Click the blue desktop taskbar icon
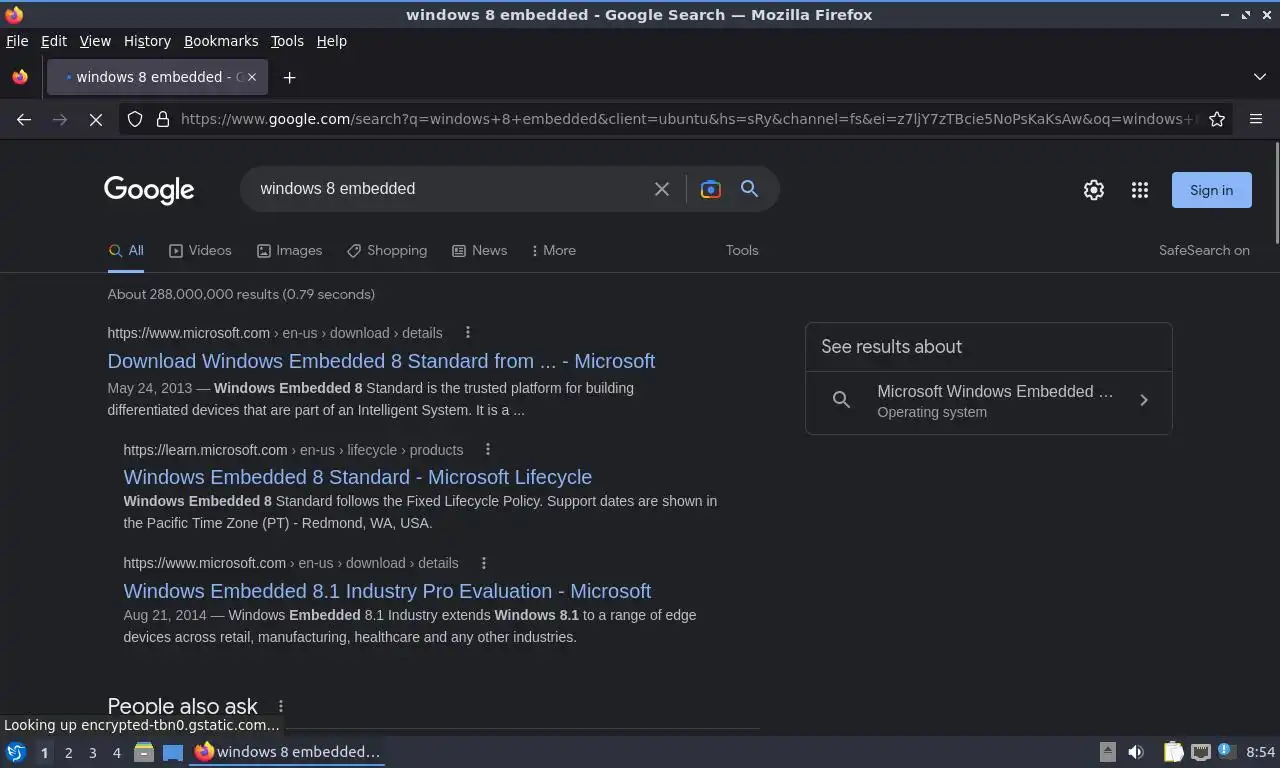 [x=173, y=752]
